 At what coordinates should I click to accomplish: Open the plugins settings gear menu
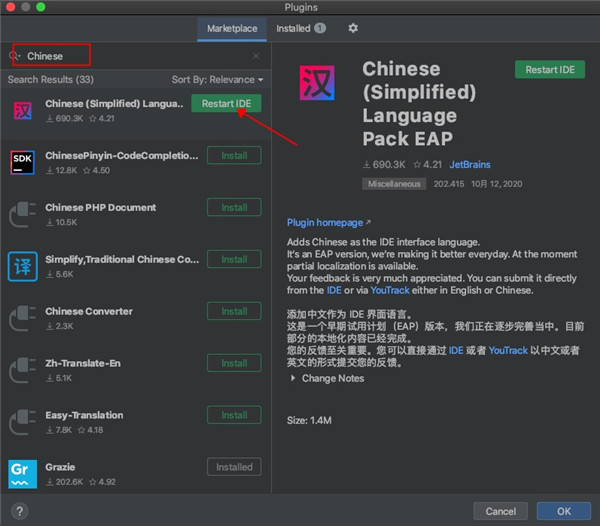(x=353, y=29)
